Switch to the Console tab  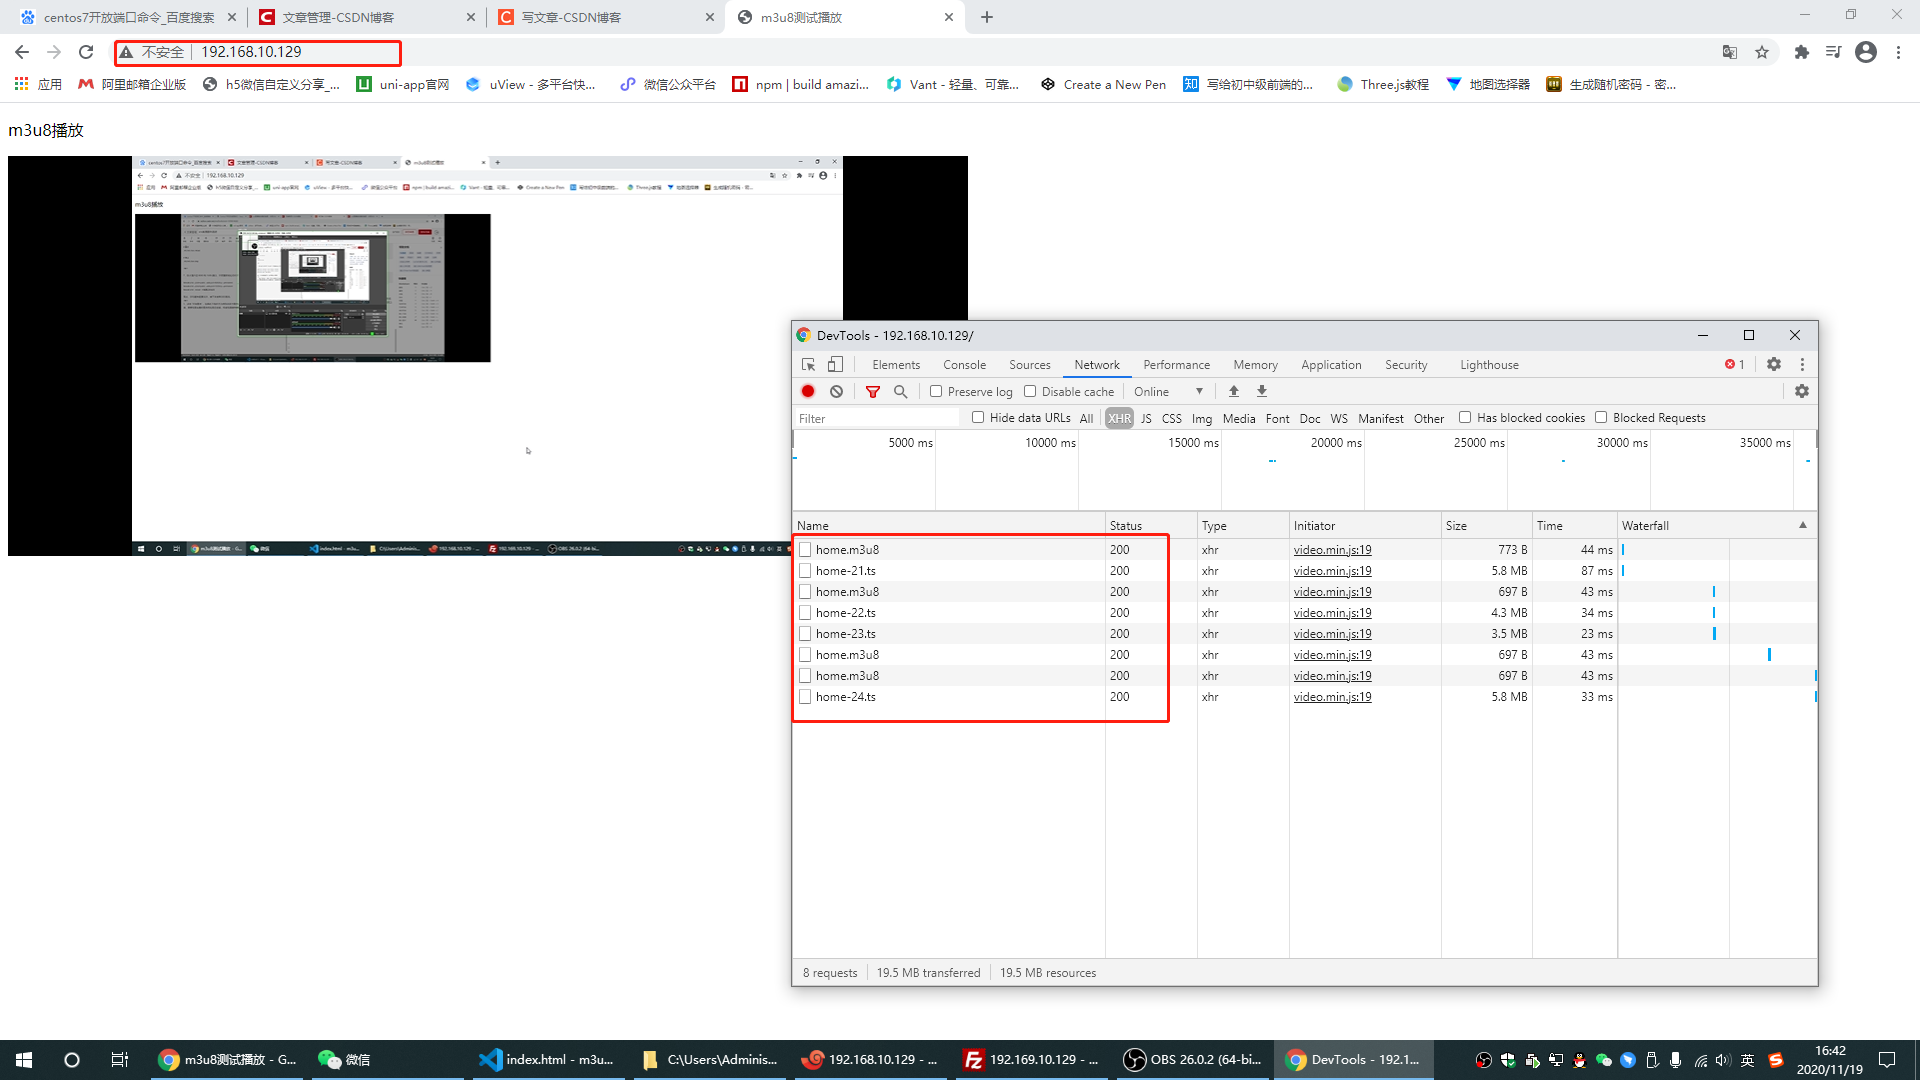pyautogui.click(x=964, y=364)
